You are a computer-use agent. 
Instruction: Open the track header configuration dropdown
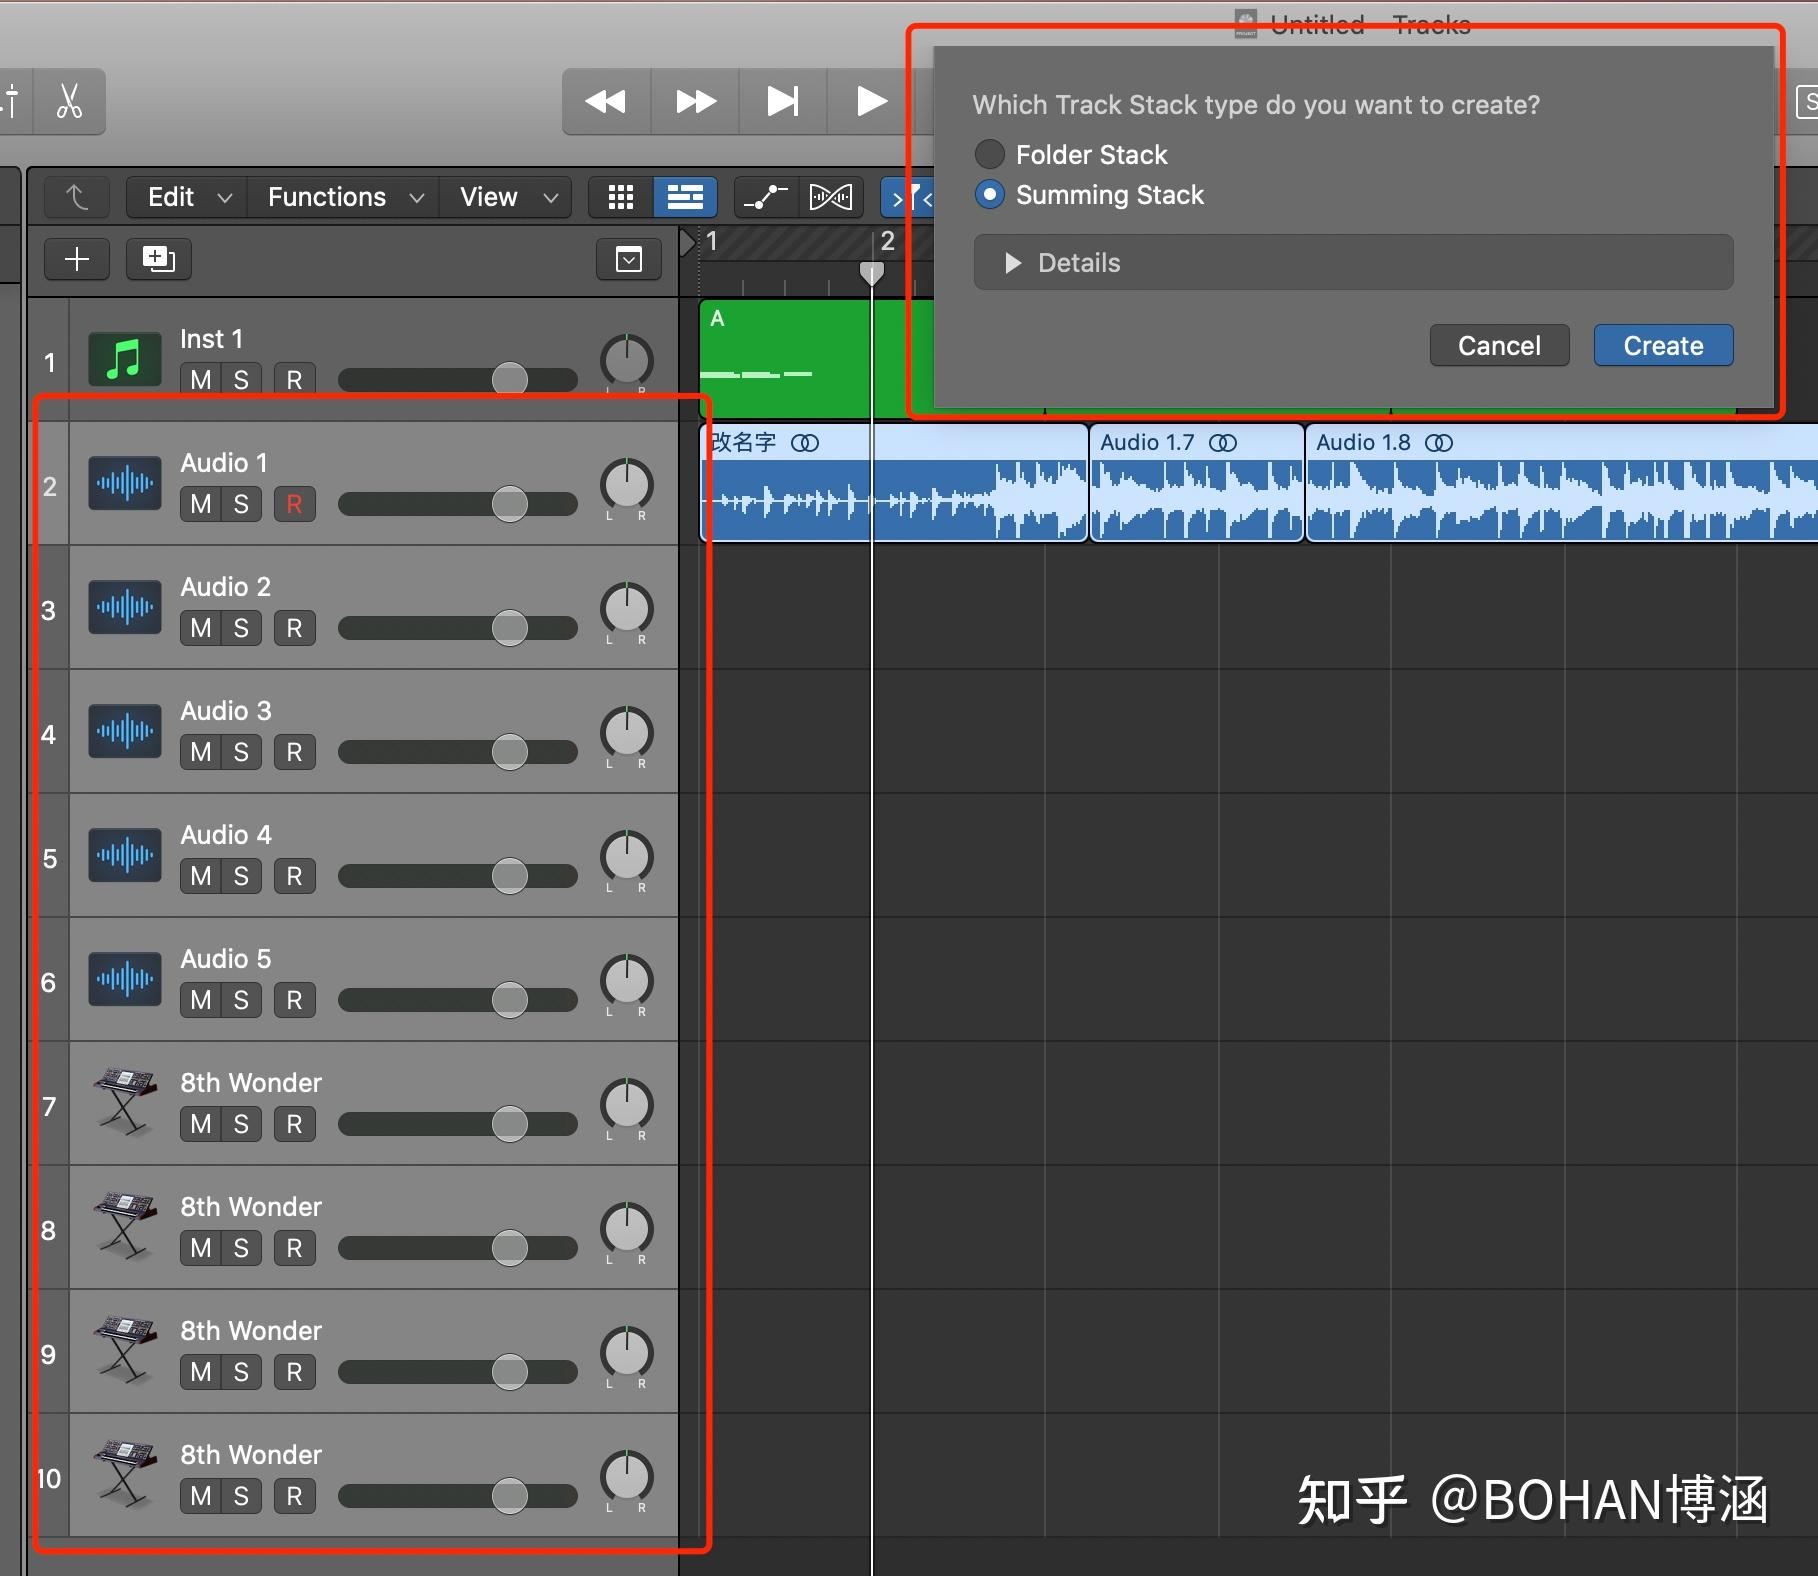pyautogui.click(x=628, y=259)
